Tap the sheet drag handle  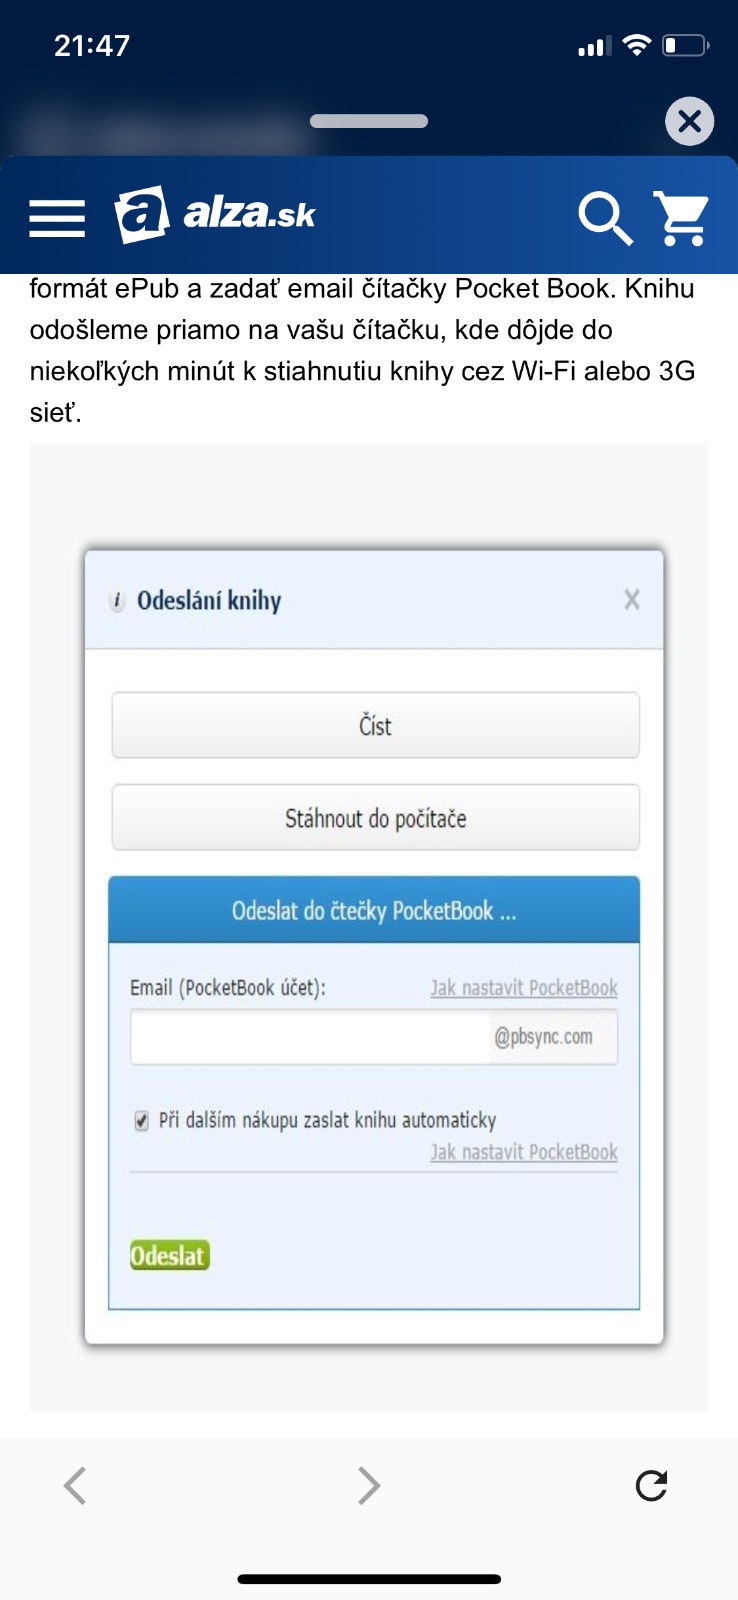point(369,121)
